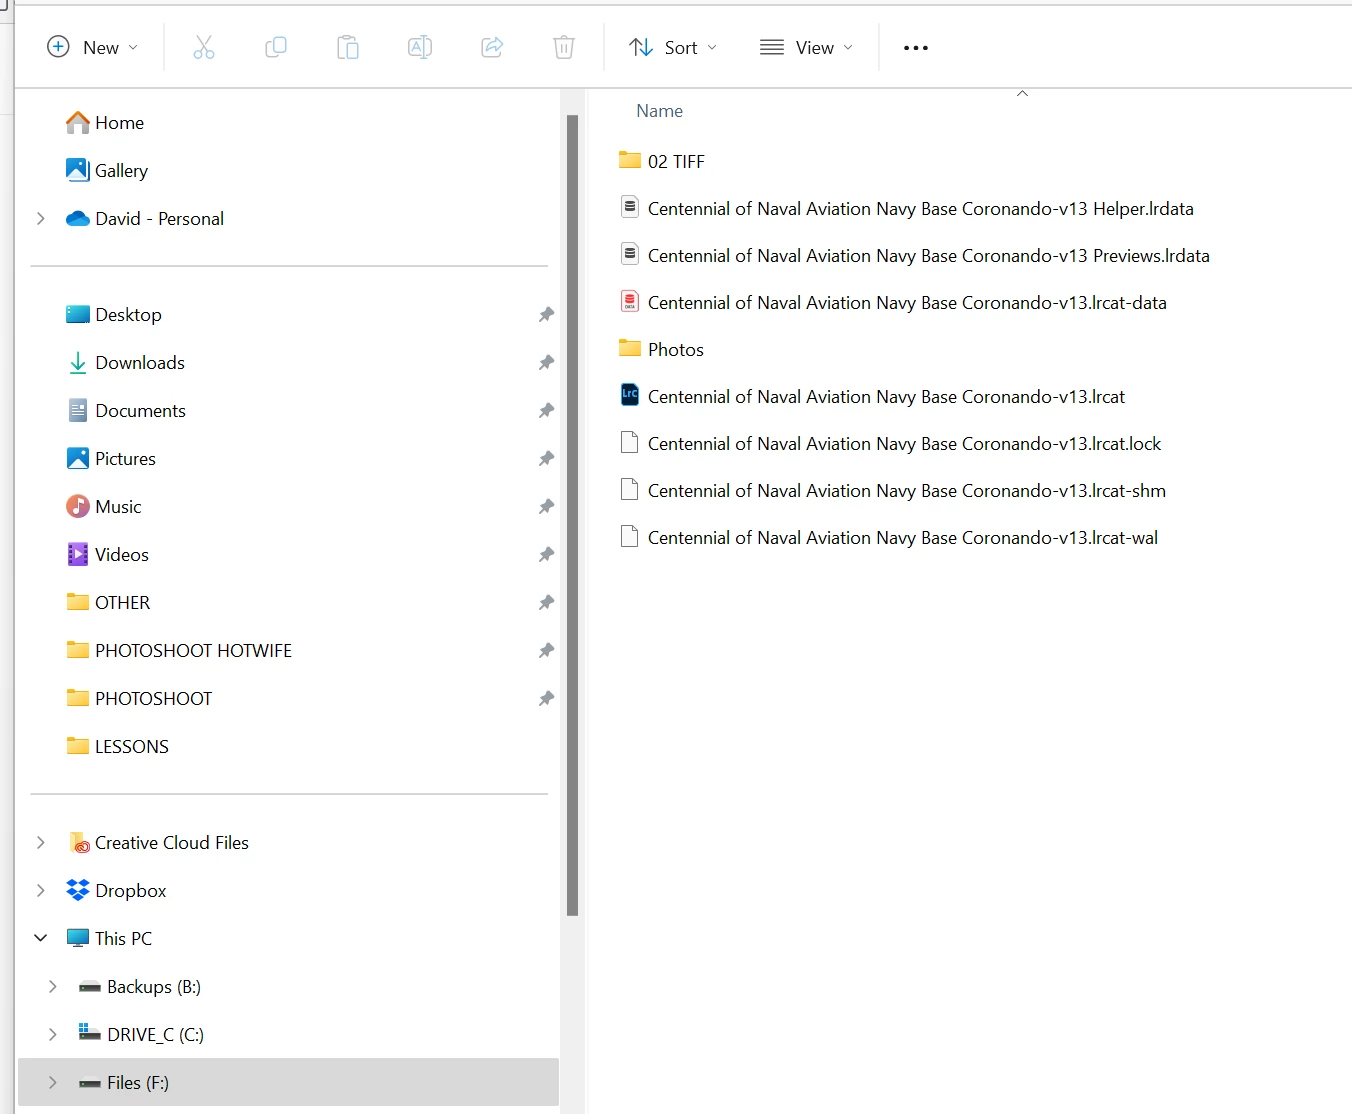Image resolution: width=1352 pixels, height=1114 pixels.
Task: Click pin icon beside PHOTOSHOOT folder
Action: 546,699
